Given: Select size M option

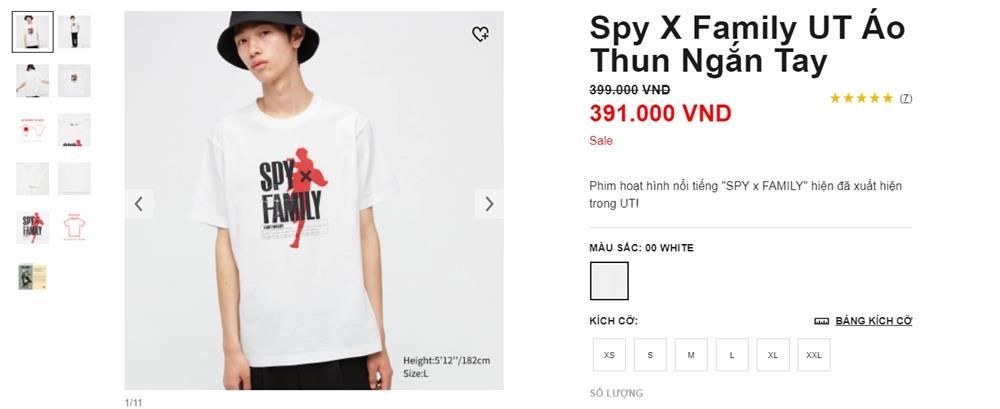Looking at the screenshot, I should (x=690, y=355).
